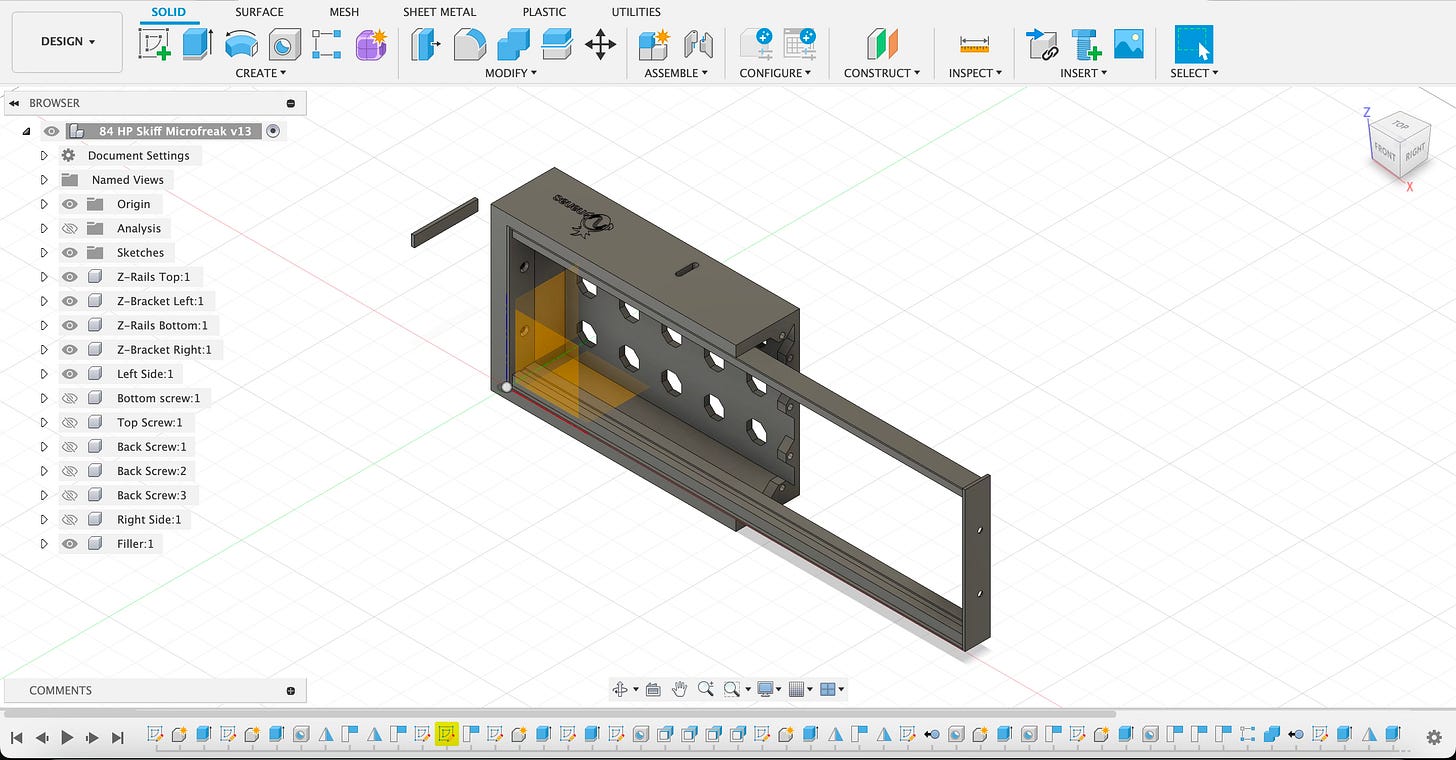1456x760 pixels.
Task: Hide the Z-Rails Top:1 component
Action: tap(70, 277)
